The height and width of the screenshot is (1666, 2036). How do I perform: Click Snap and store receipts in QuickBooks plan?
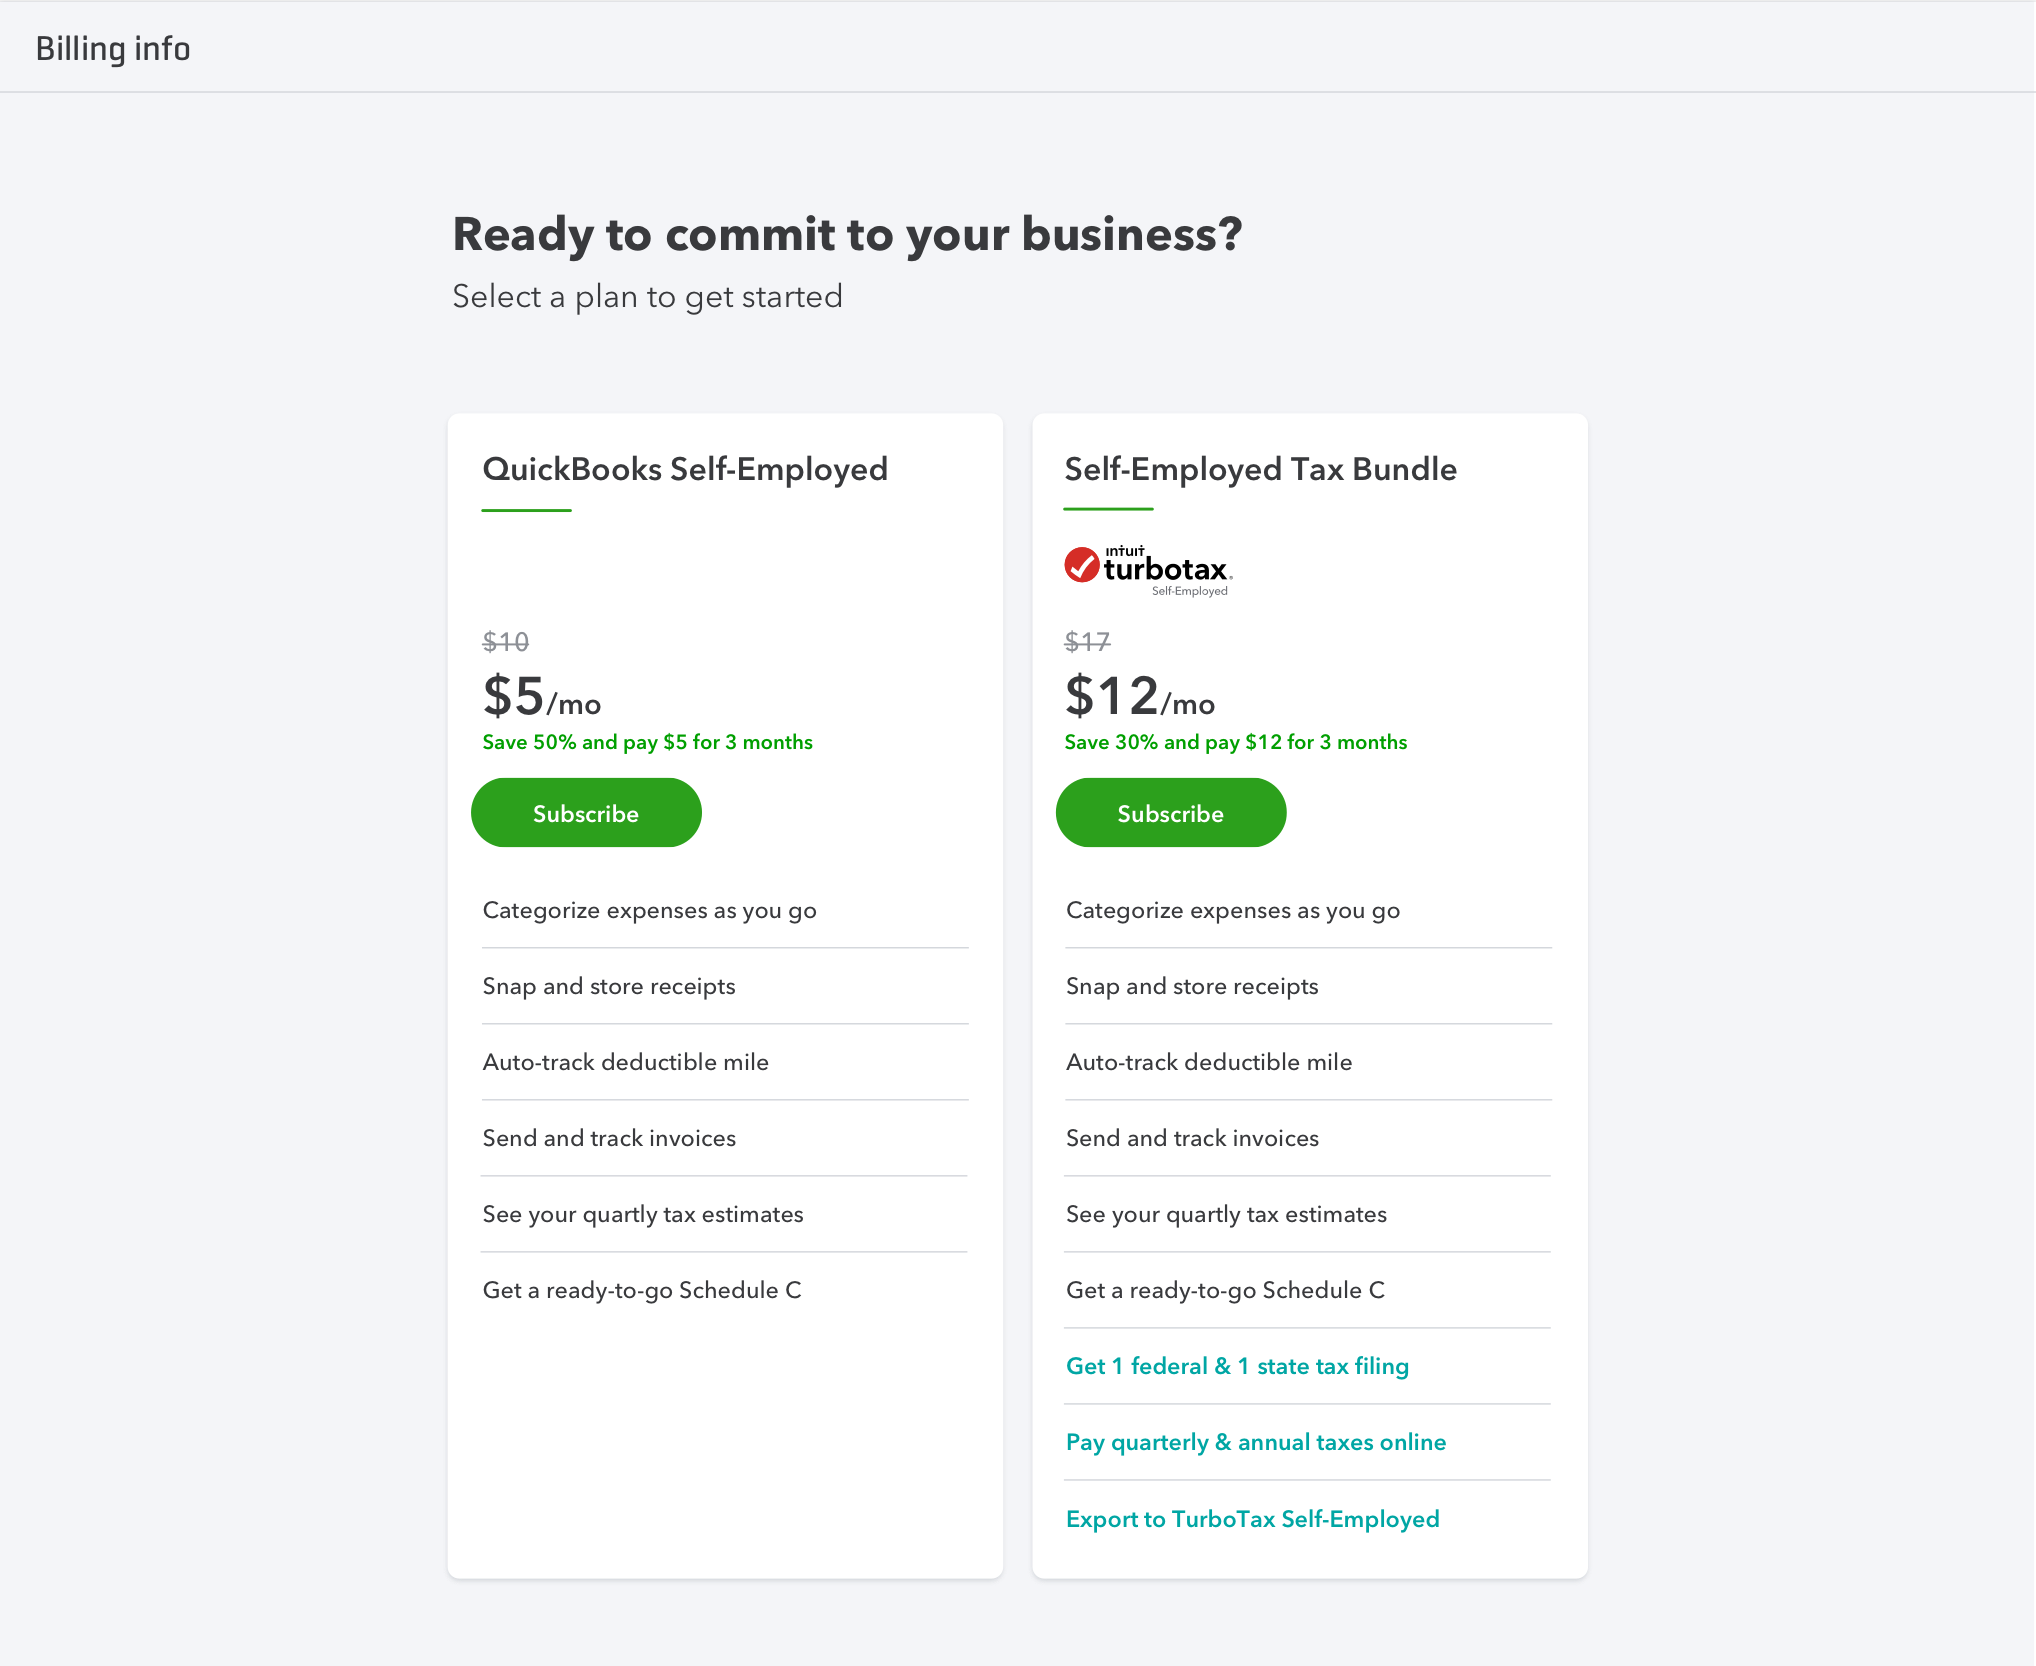point(608,986)
